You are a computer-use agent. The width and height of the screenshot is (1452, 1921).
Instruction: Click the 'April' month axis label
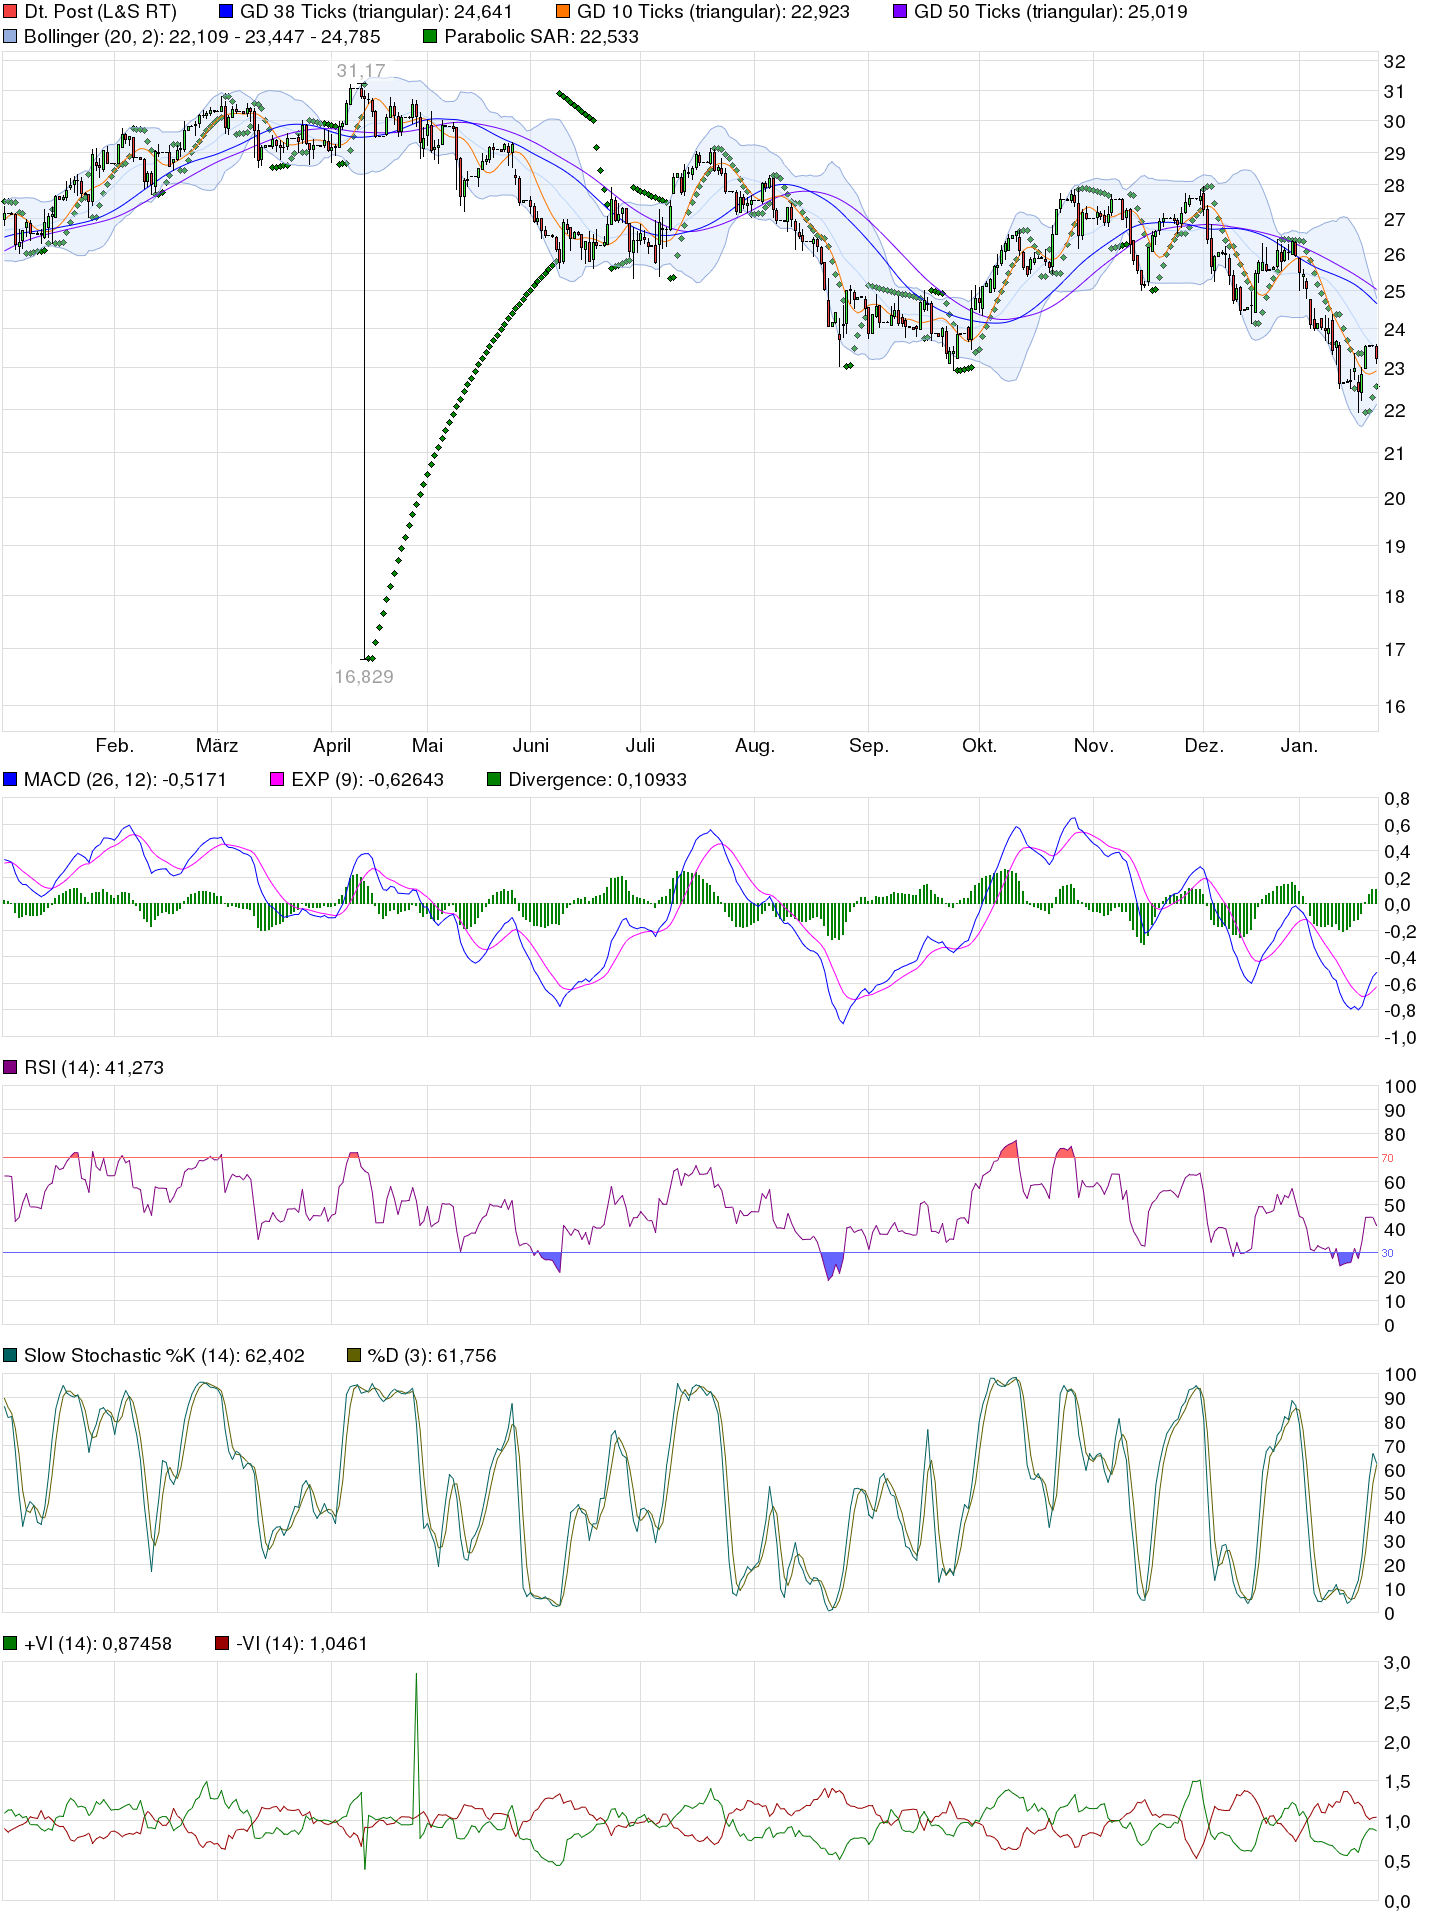pyautogui.click(x=332, y=745)
